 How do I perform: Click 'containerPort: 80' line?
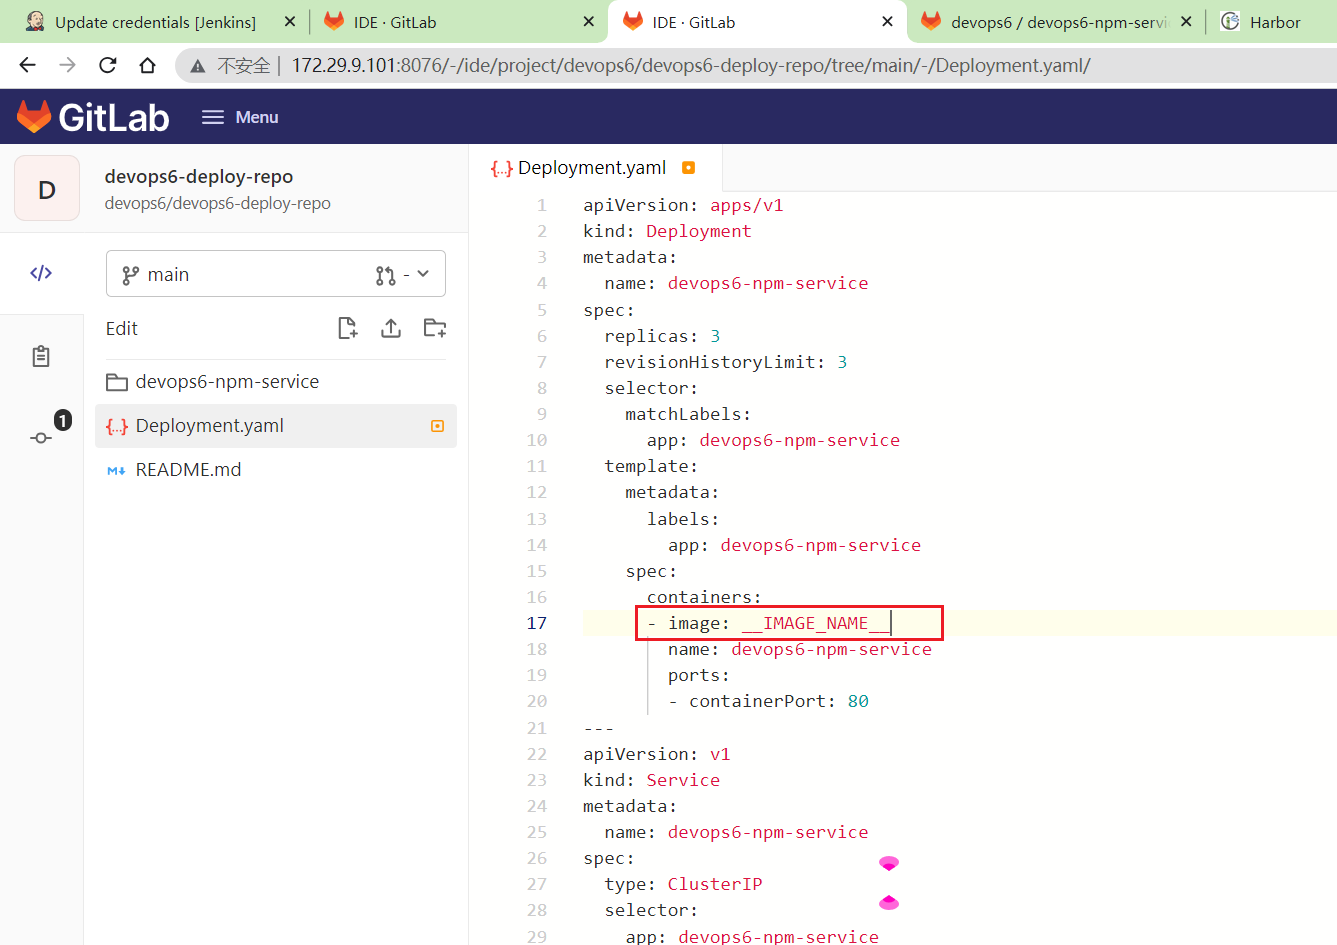[768, 701]
